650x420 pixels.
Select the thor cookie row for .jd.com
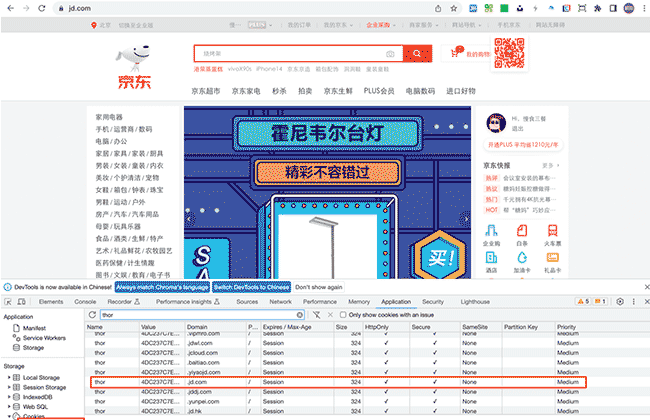coord(338,382)
